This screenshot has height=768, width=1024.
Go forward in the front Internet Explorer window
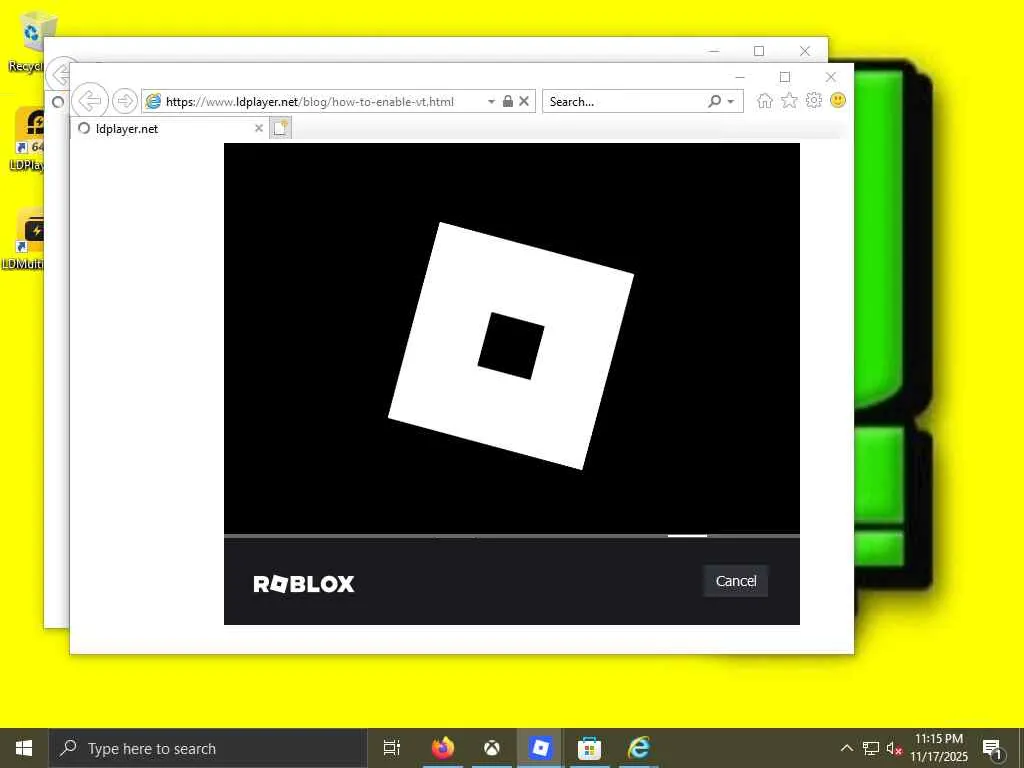[124, 101]
